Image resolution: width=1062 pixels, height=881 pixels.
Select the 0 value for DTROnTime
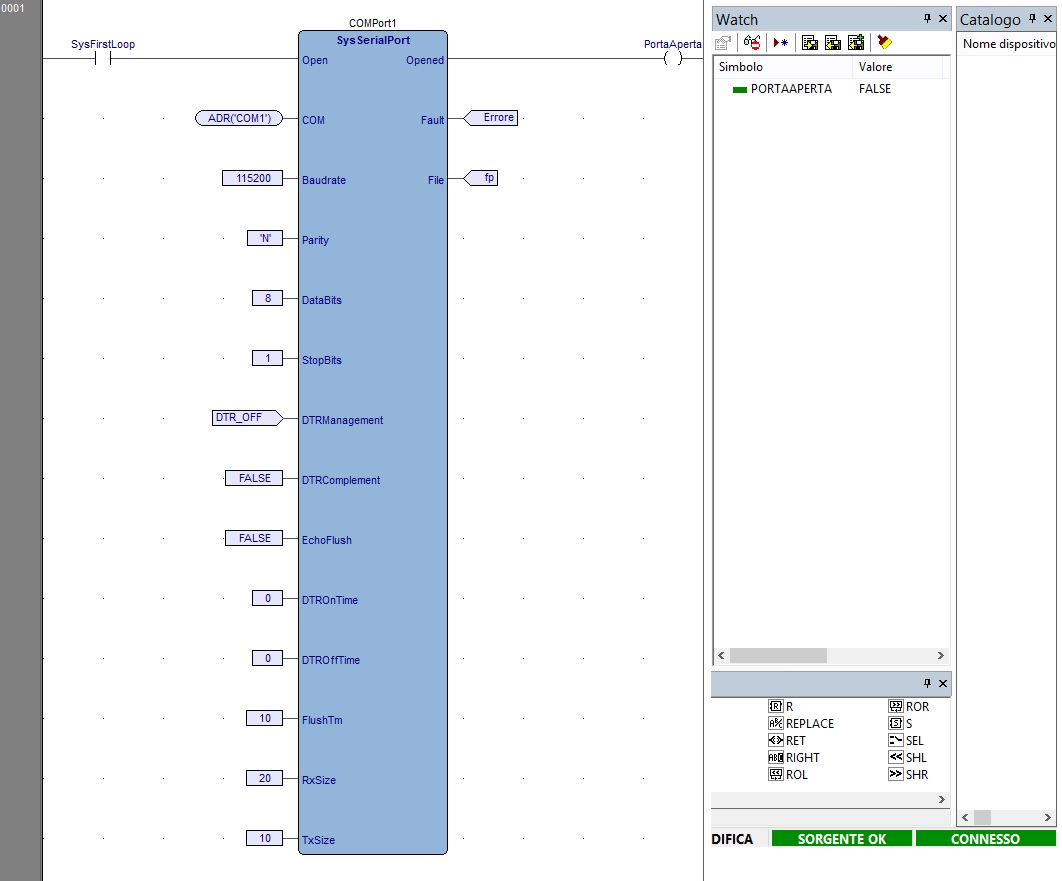[268, 598]
